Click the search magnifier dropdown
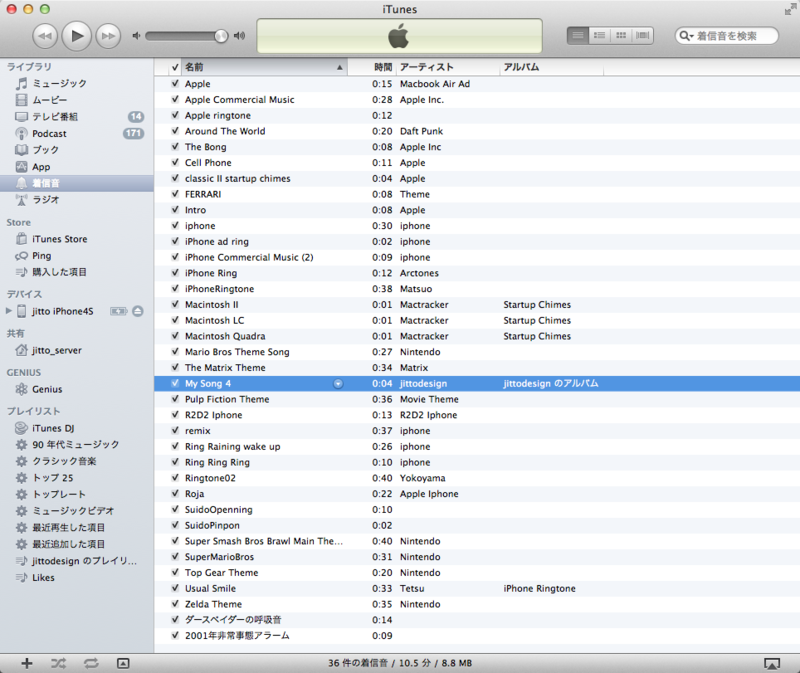 (x=686, y=36)
